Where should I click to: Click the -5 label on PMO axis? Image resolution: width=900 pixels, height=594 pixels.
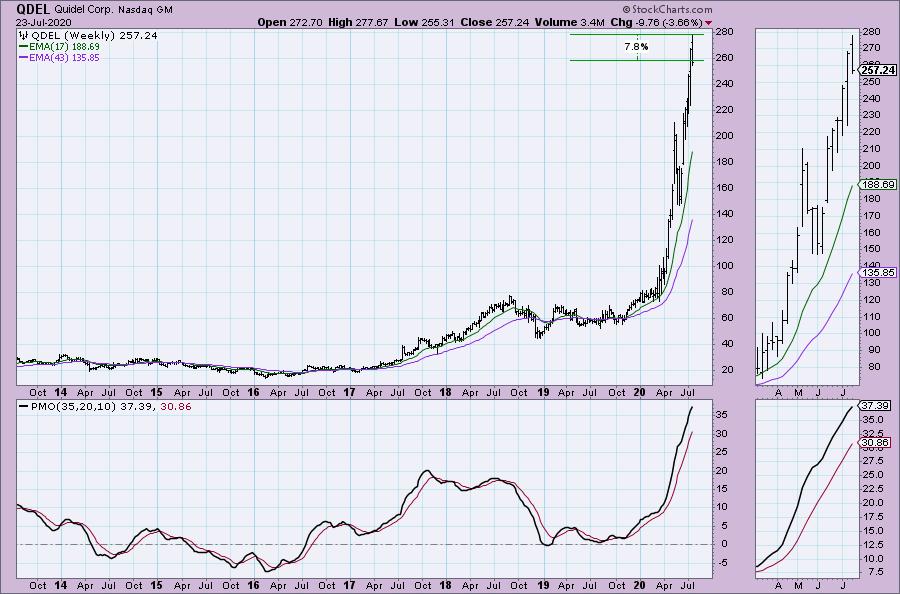coord(722,562)
